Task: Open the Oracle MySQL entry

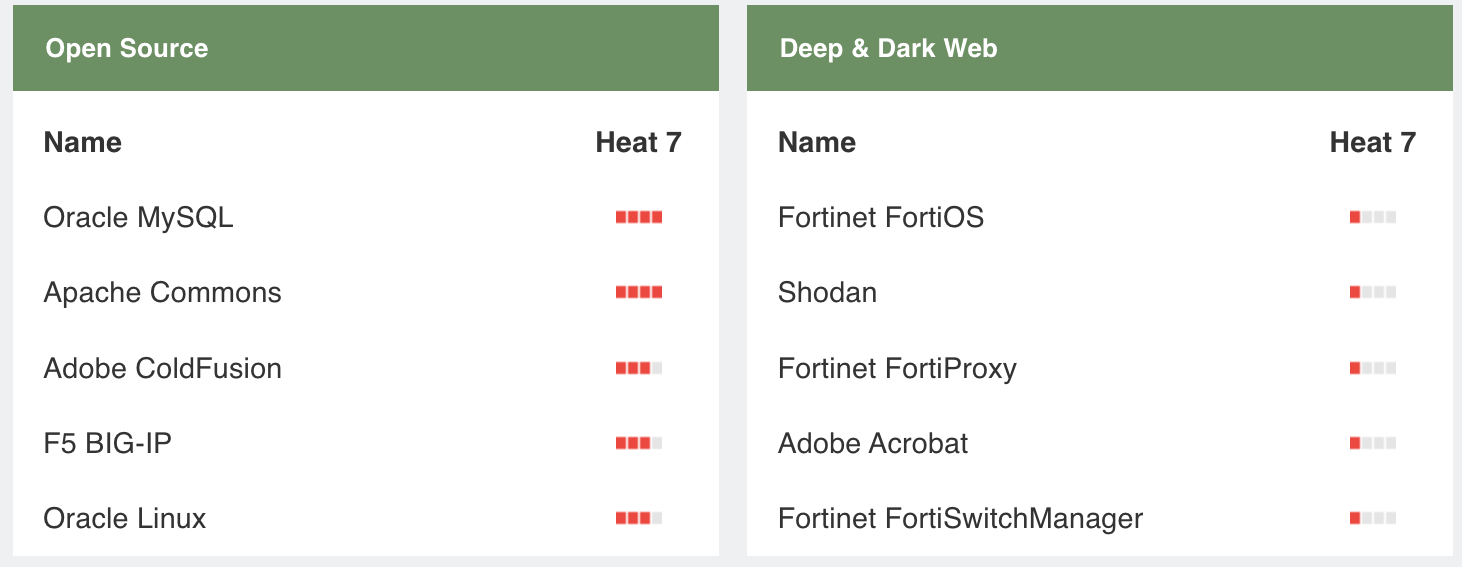Action: click(138, 217)
